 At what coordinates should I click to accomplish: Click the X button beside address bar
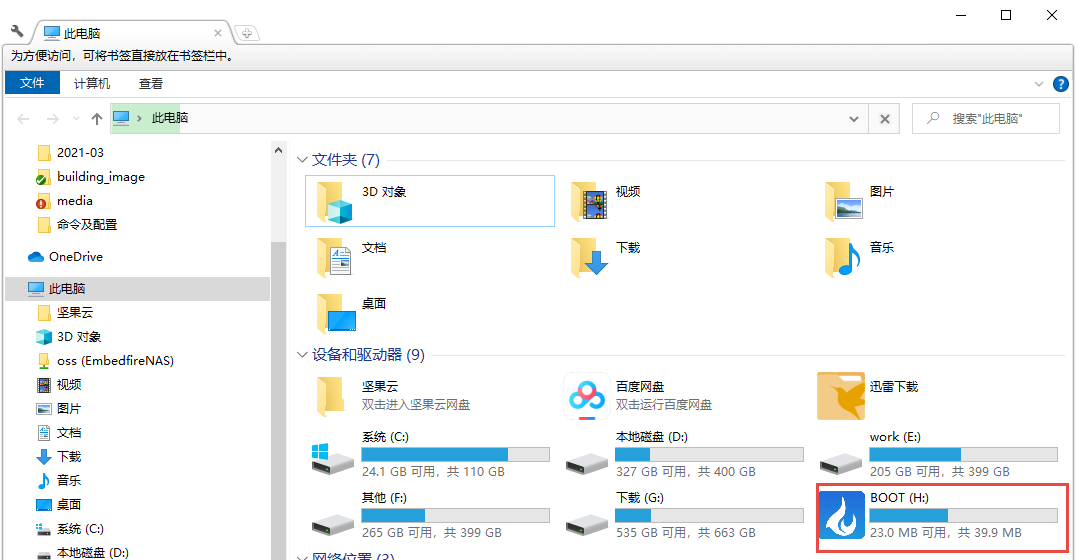tap(885, 119)
